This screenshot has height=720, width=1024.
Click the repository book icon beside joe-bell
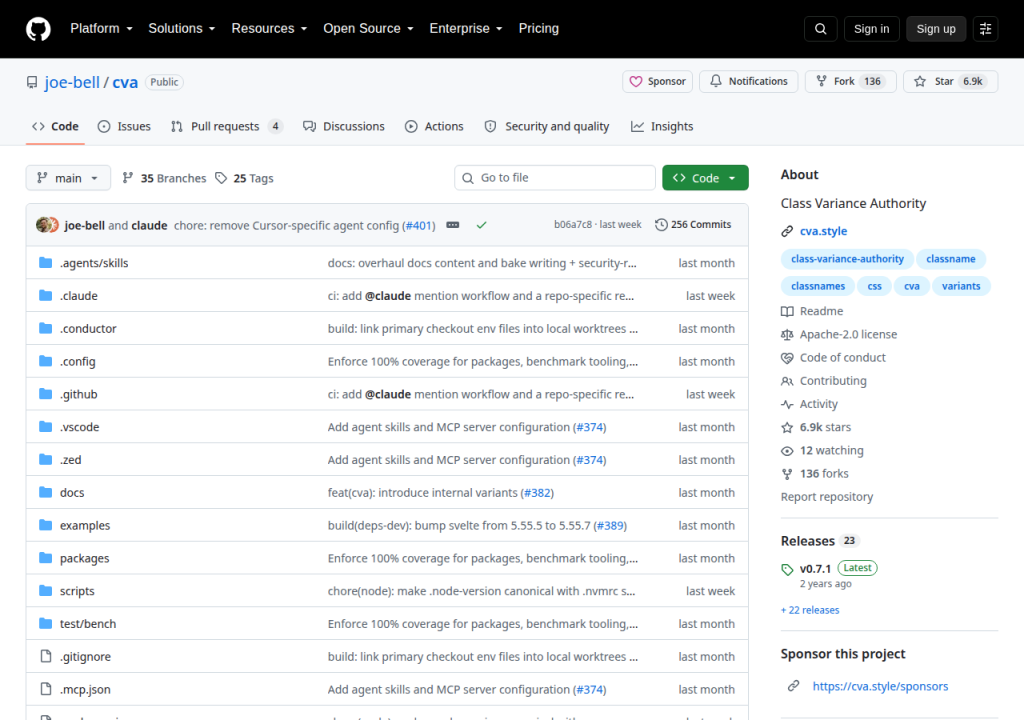(x=32, y=82)
